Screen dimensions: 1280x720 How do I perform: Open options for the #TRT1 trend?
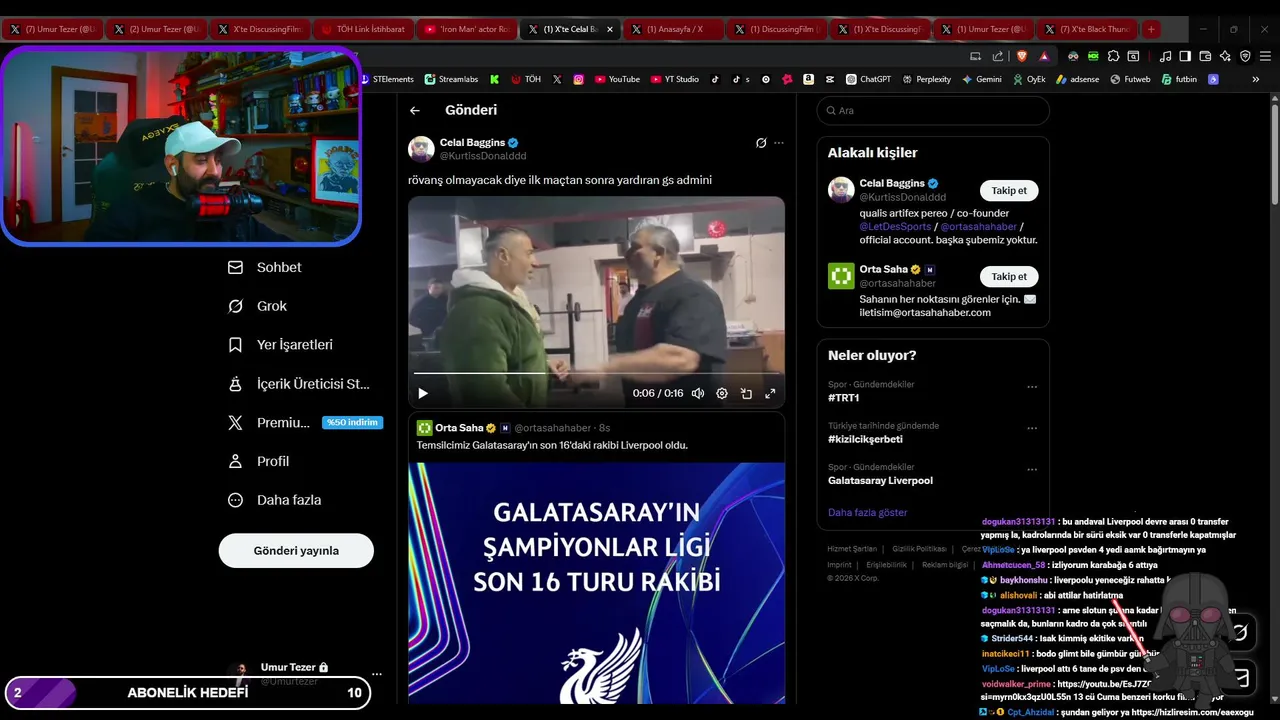pos(1032,387)
